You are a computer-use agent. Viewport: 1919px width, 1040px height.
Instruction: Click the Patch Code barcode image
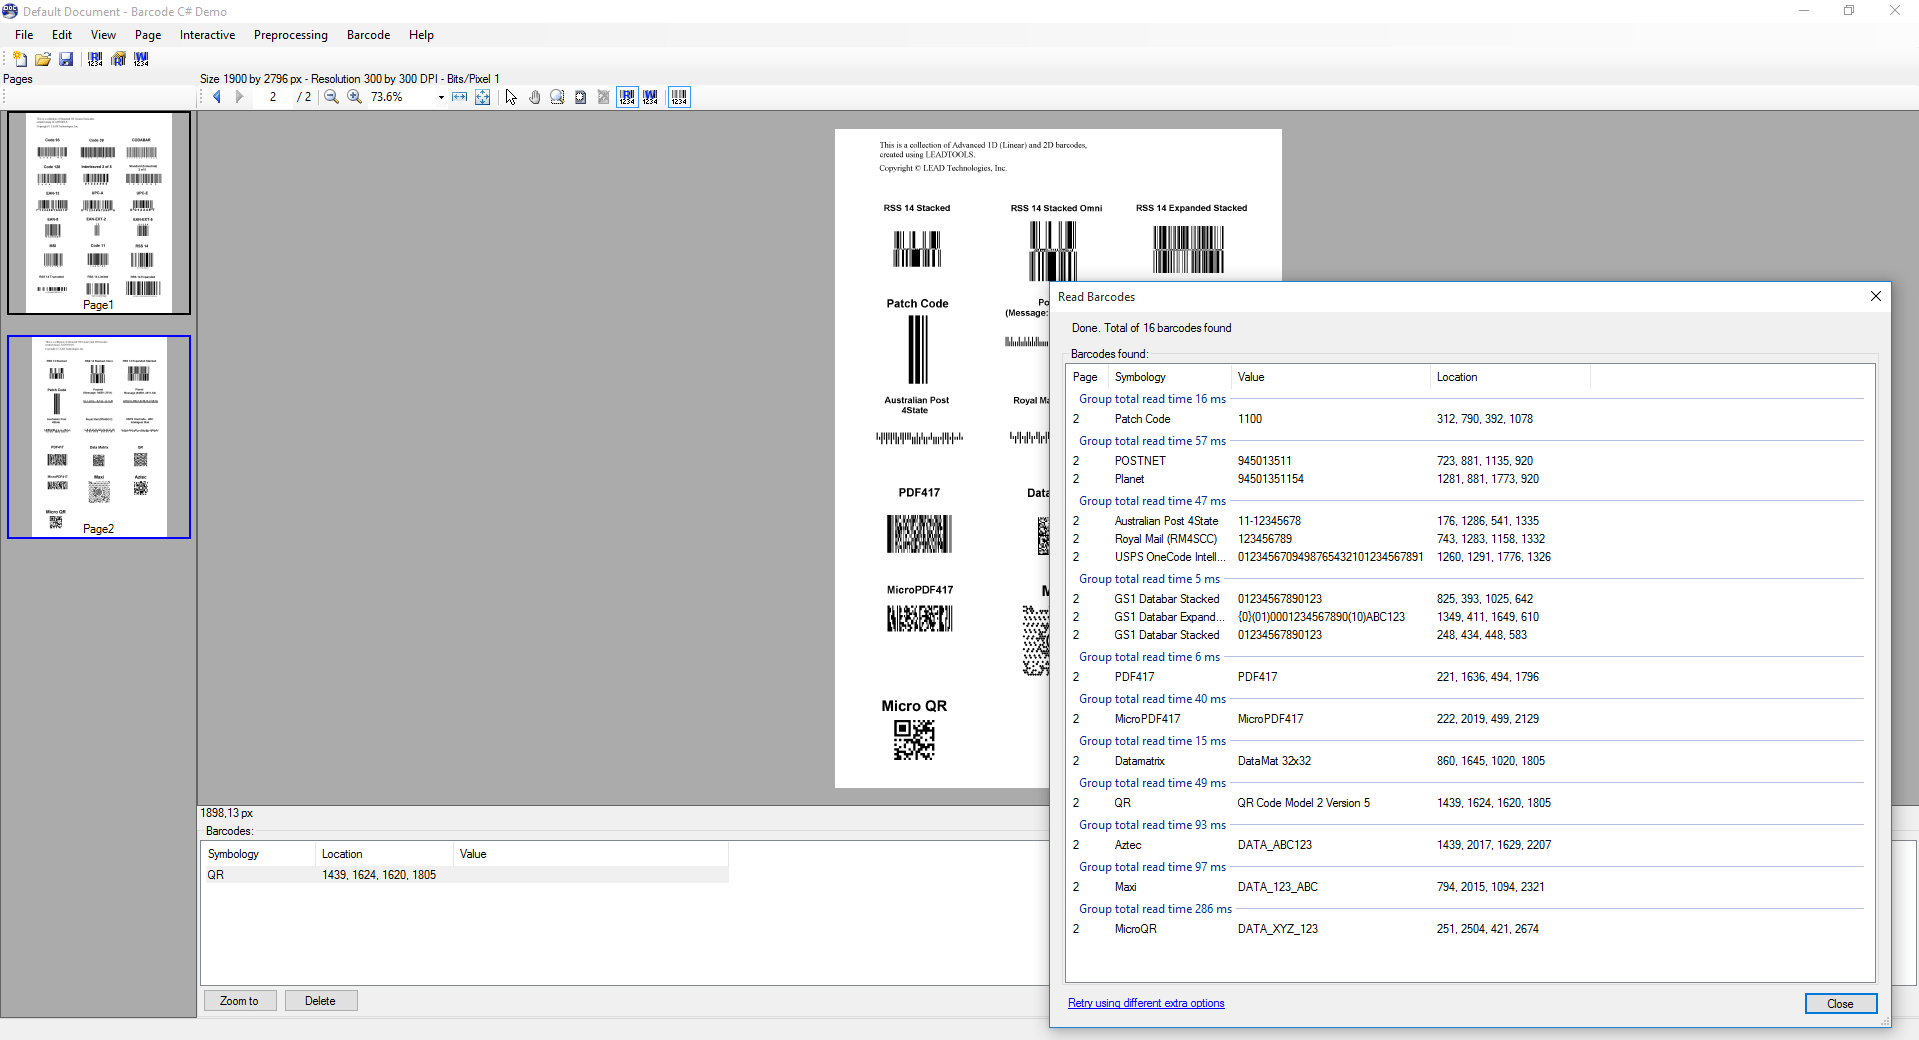[918, 349]
